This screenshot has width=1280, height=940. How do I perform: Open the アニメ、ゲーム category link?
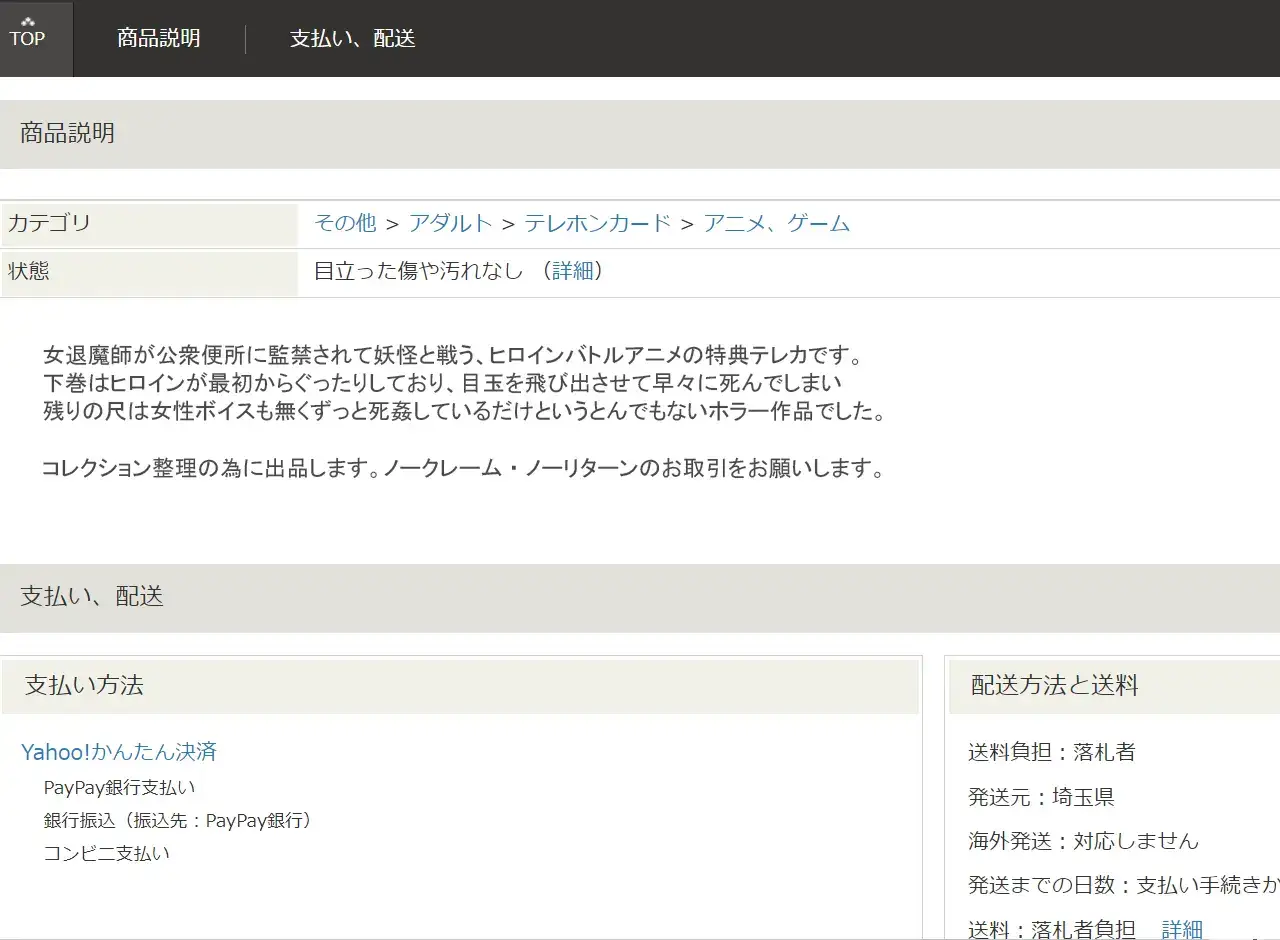[x=776, y=223]
